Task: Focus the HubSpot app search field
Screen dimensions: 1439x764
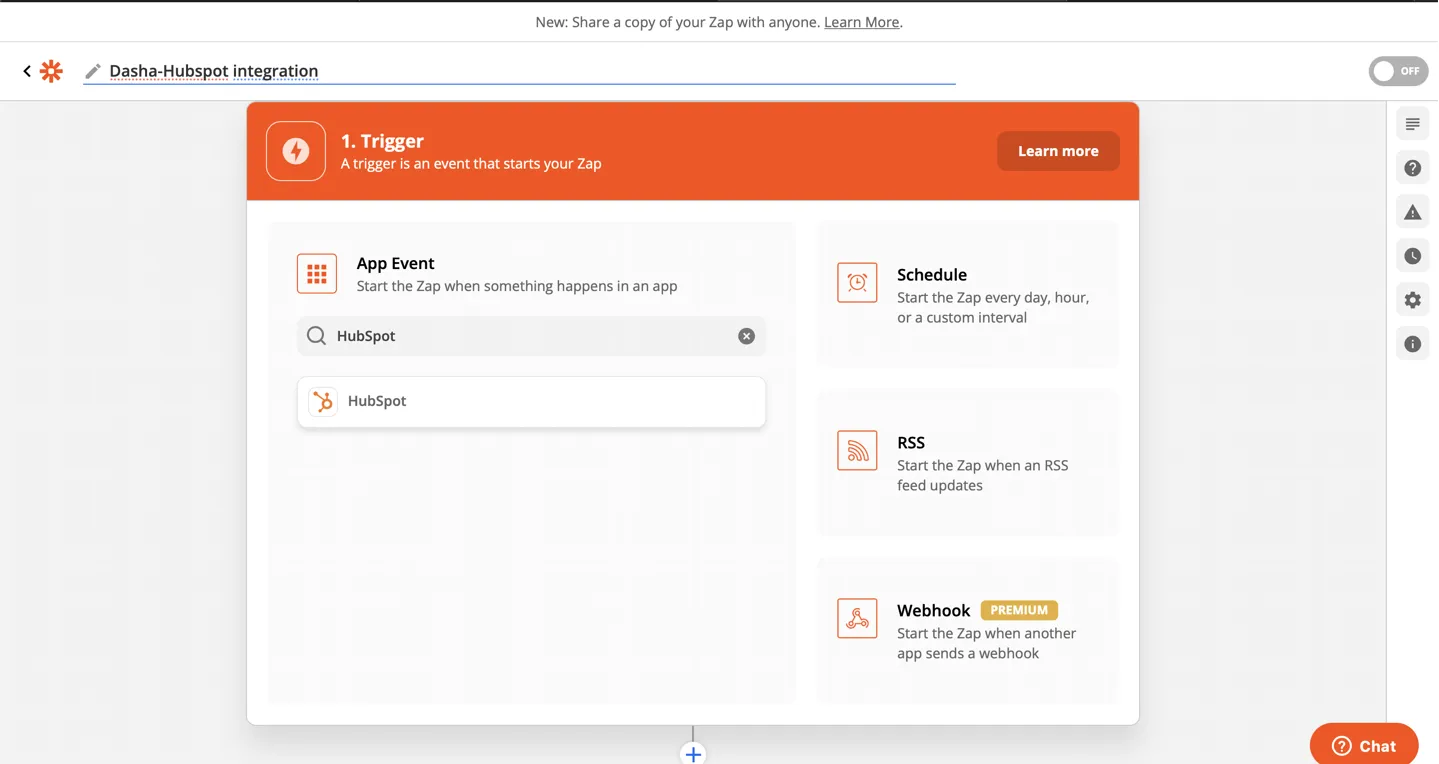Action: 531,336
